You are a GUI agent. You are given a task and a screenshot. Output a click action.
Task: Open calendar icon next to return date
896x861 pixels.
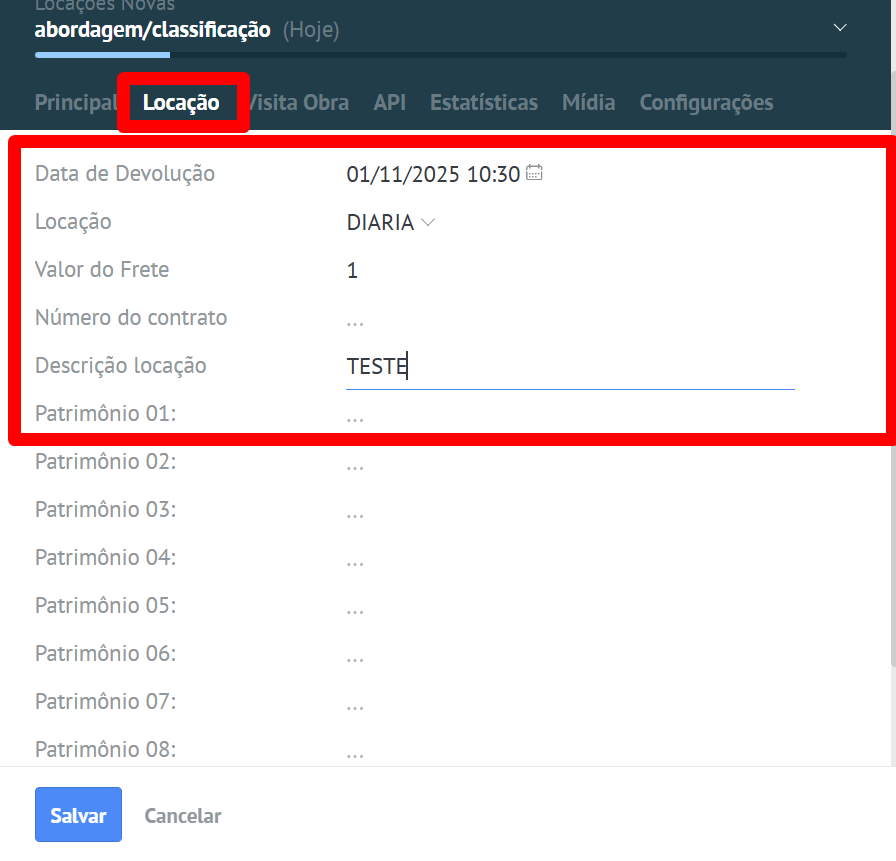pos(534,173)
